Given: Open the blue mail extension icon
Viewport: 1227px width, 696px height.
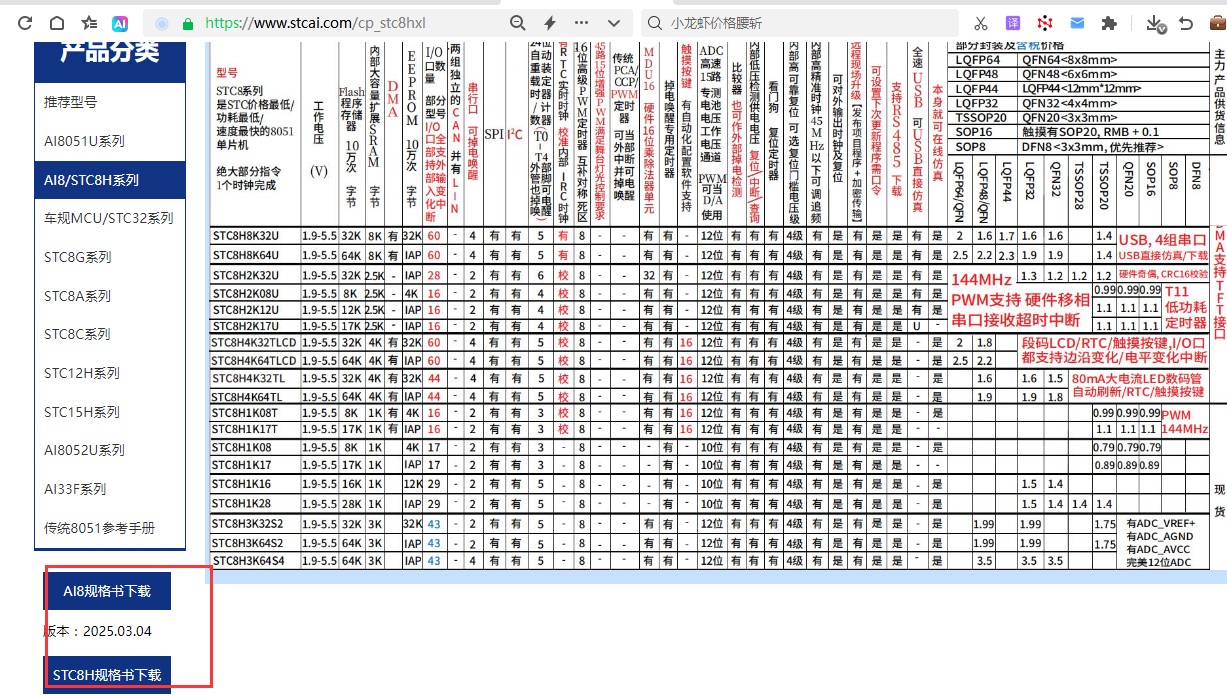Looking at the screenshot, I should (x=1077, y=22).
